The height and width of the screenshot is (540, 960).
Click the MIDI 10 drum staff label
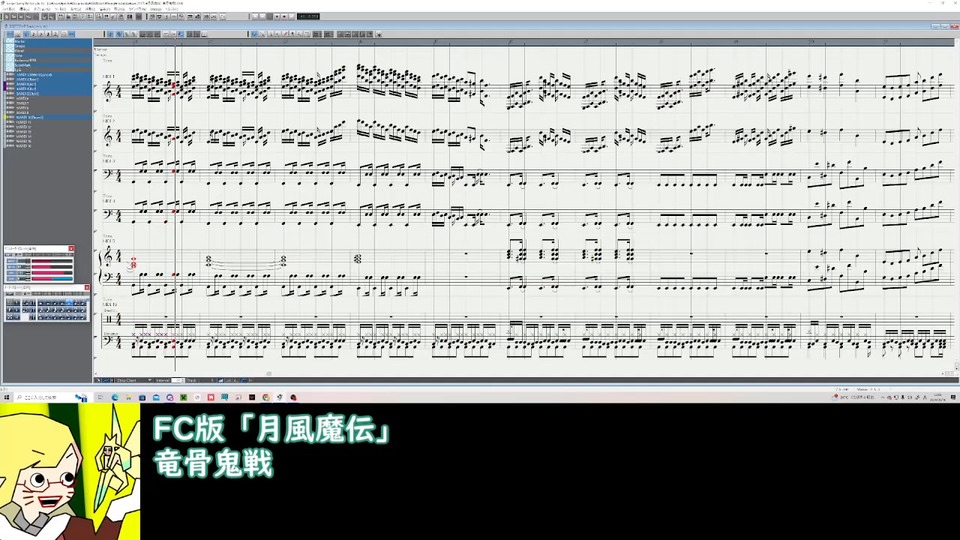pyautogui.click(x=110, y=304)
